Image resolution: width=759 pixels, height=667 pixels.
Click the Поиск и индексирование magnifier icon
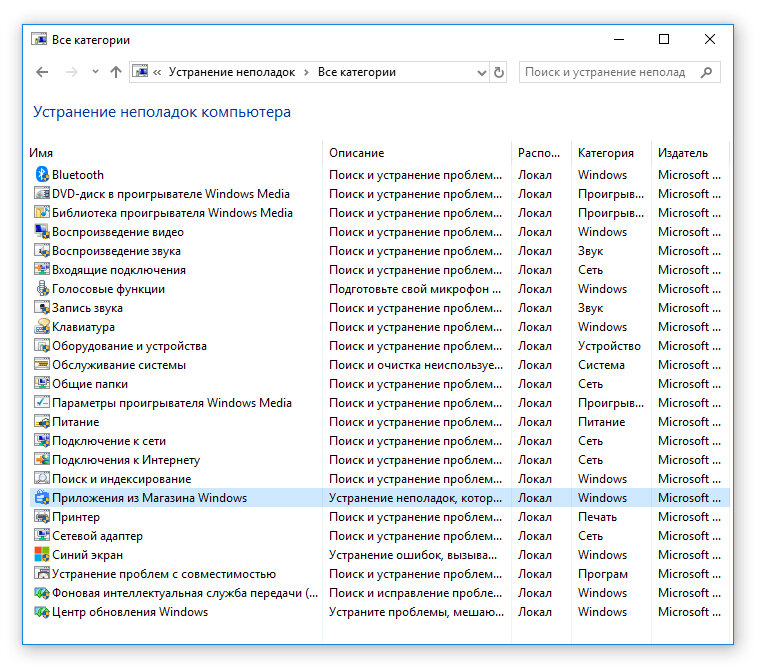click(x=42, y=478)
